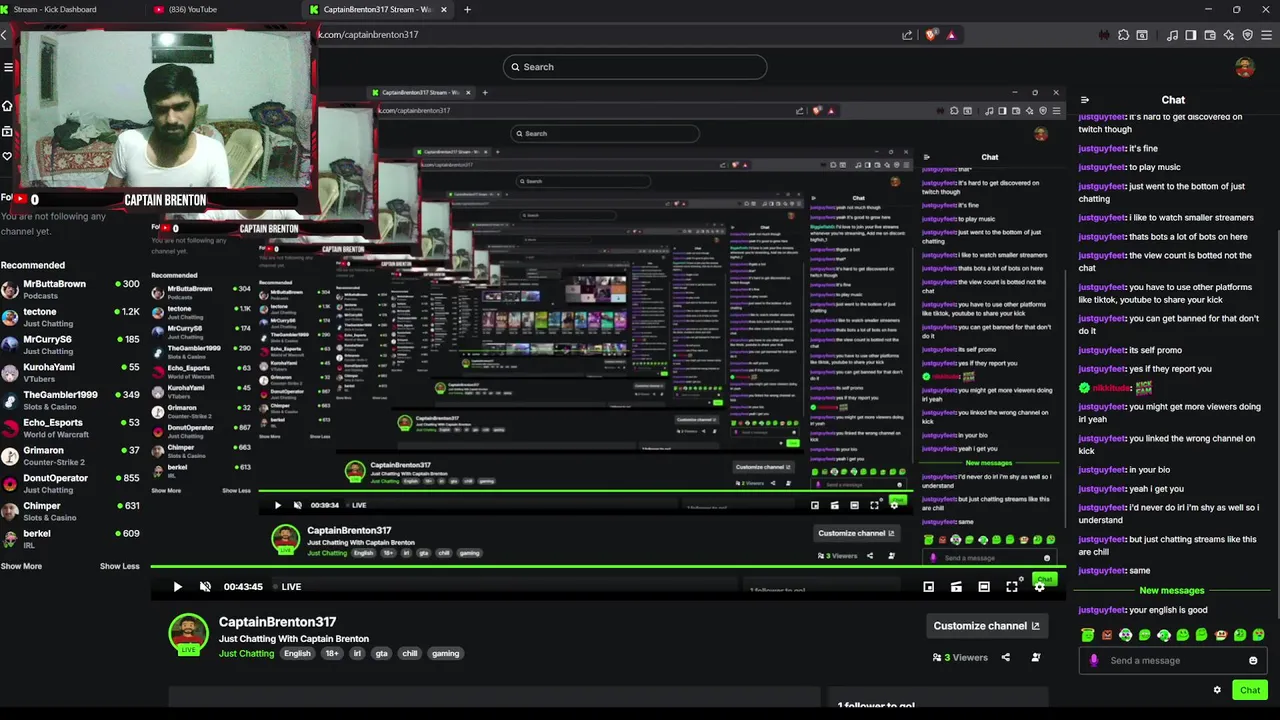
Task: Open the emoji picker in the message box
Action: coord(1253,660)
